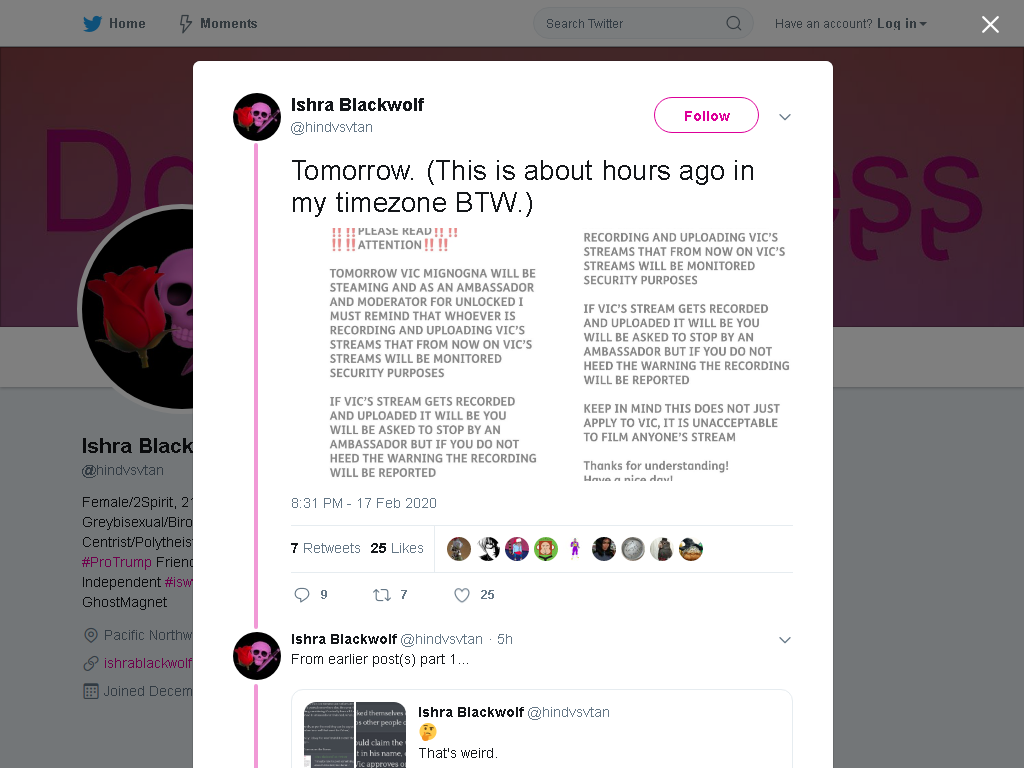Like the tweet with heart icon
Screen dimensions: 1024x768
tap(462, 595)
